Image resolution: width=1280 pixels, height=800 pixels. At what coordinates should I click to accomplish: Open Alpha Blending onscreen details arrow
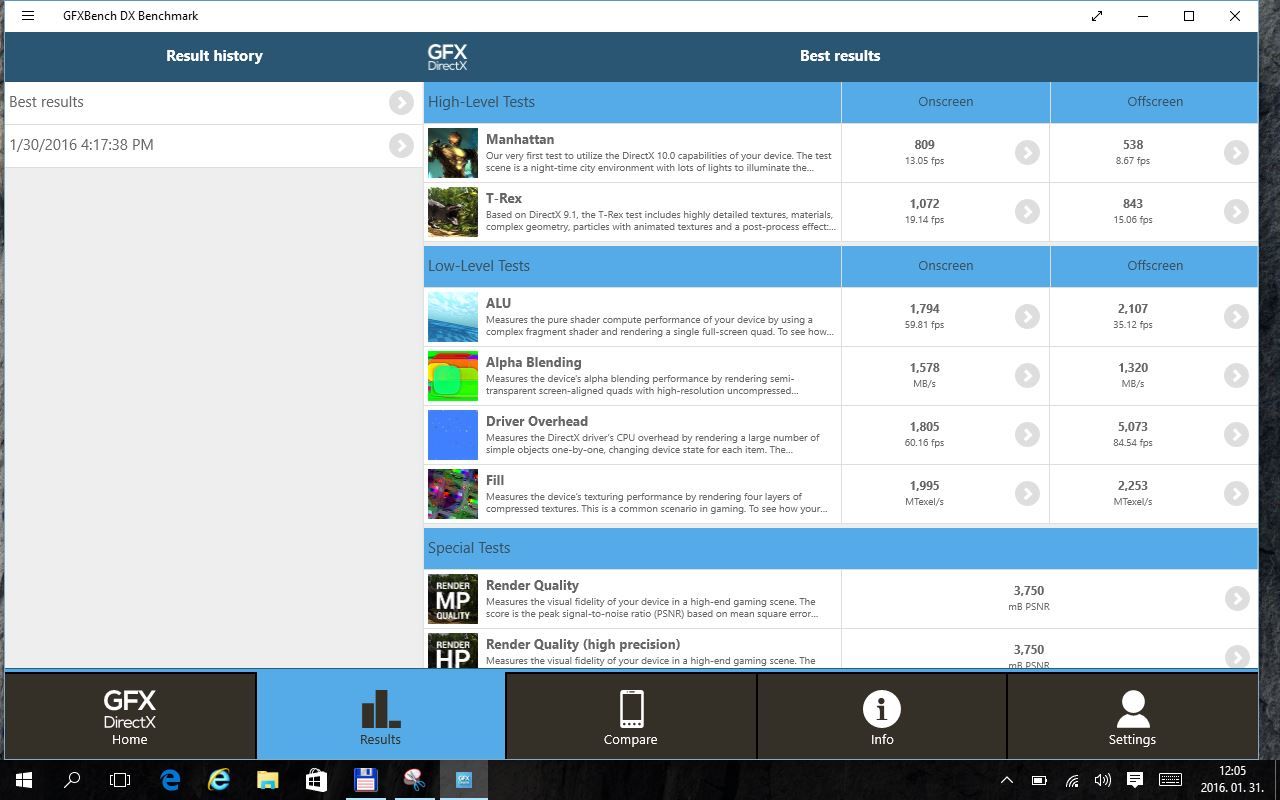click(x=1027, y=375)
